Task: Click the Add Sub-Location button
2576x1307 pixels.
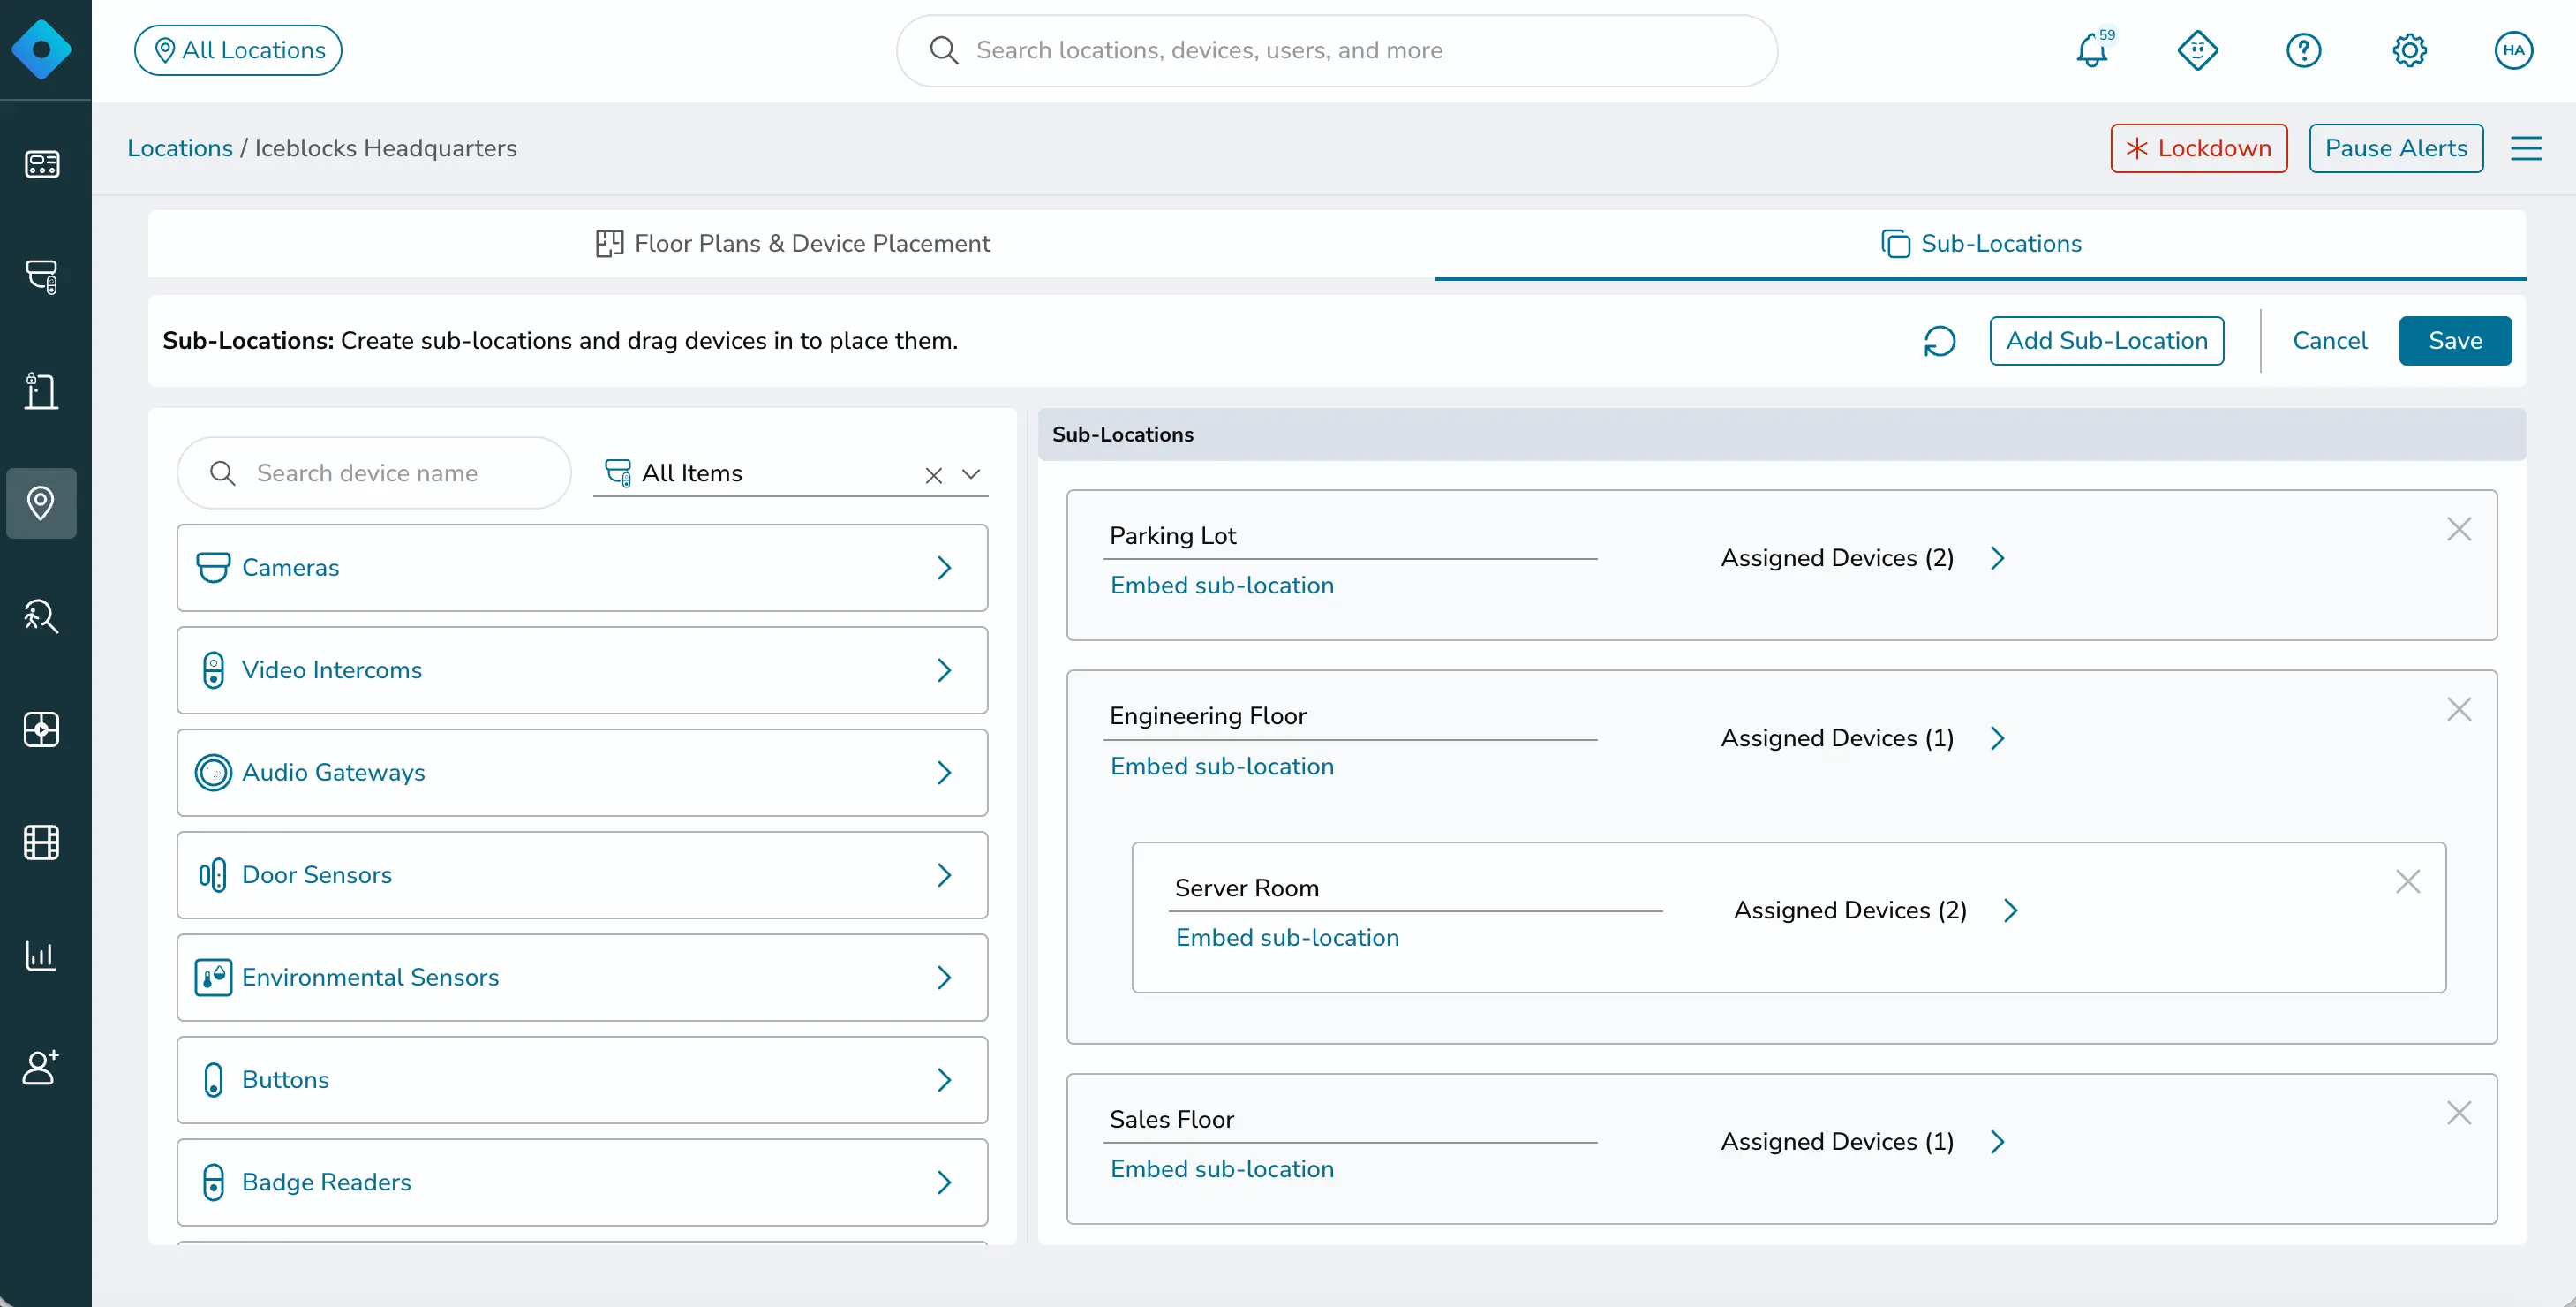Action: (2106, 341)
